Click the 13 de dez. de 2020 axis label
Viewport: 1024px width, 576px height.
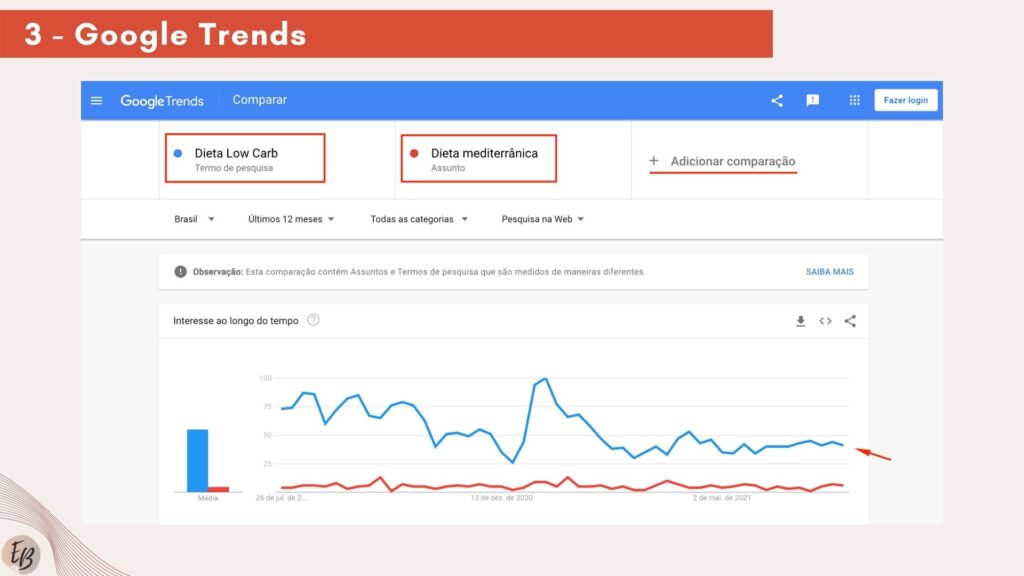502,498
